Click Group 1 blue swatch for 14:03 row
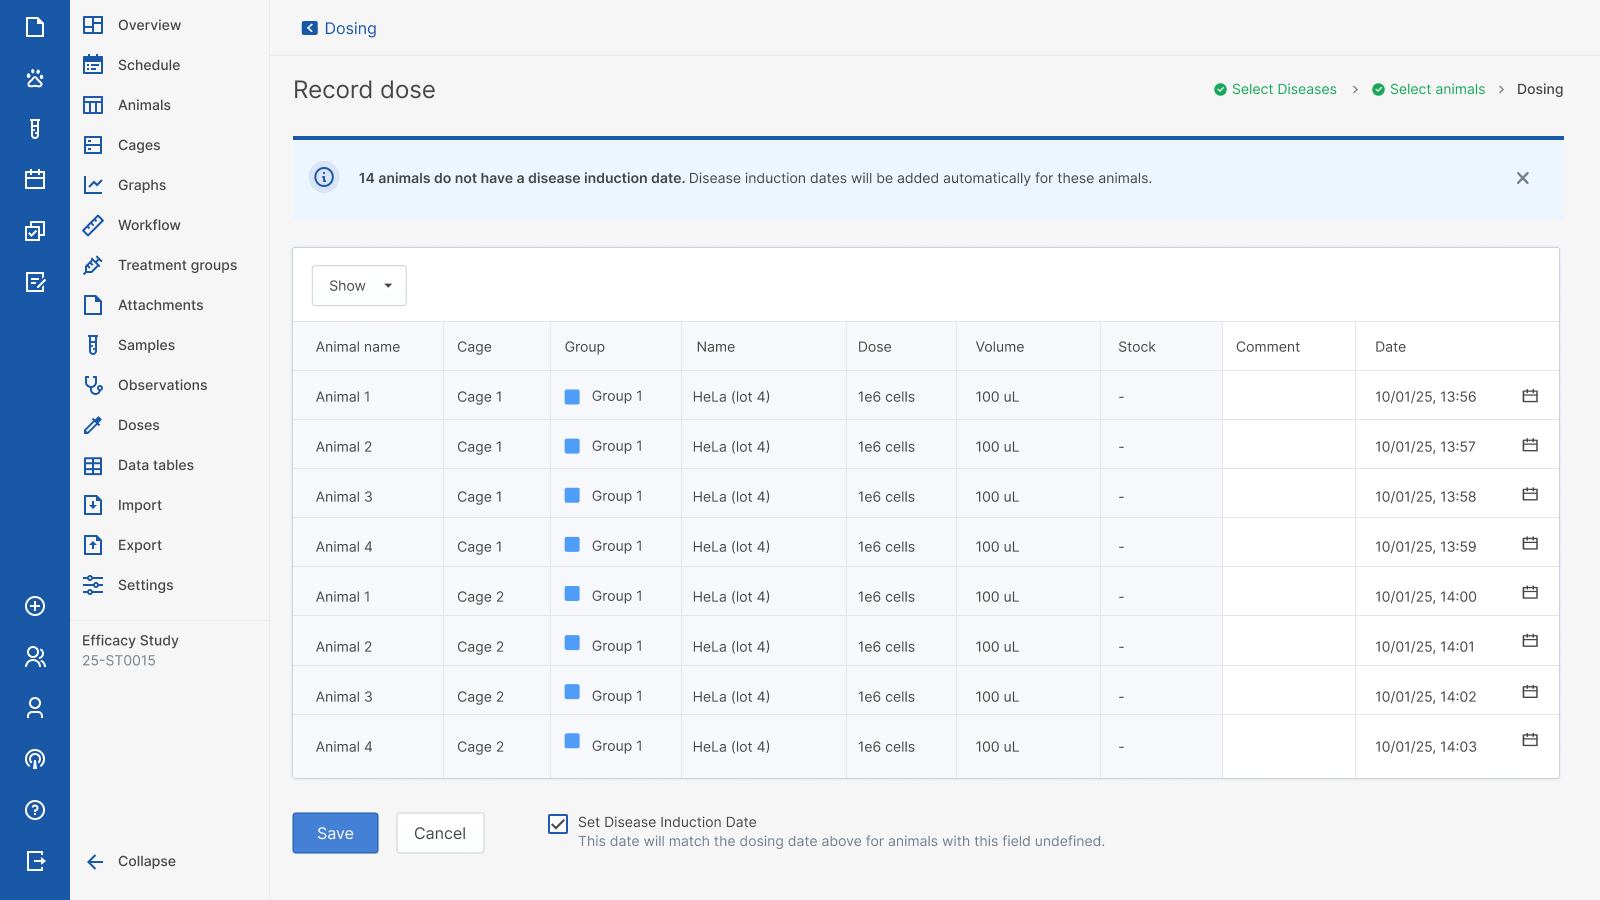 [x=572, y=740]
